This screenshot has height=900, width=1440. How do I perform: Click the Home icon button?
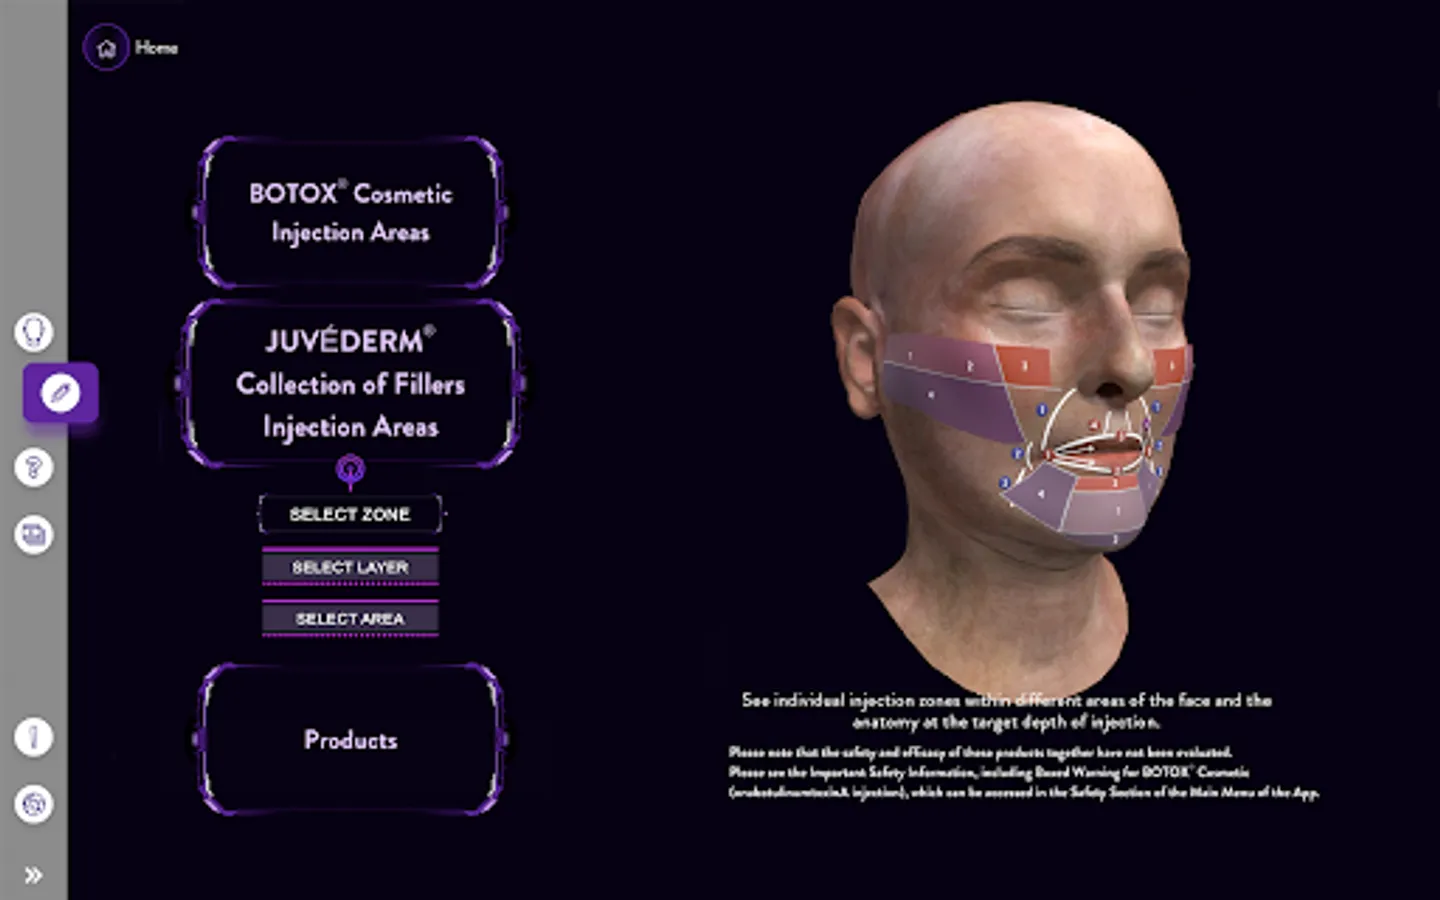[x=106, y=47]
